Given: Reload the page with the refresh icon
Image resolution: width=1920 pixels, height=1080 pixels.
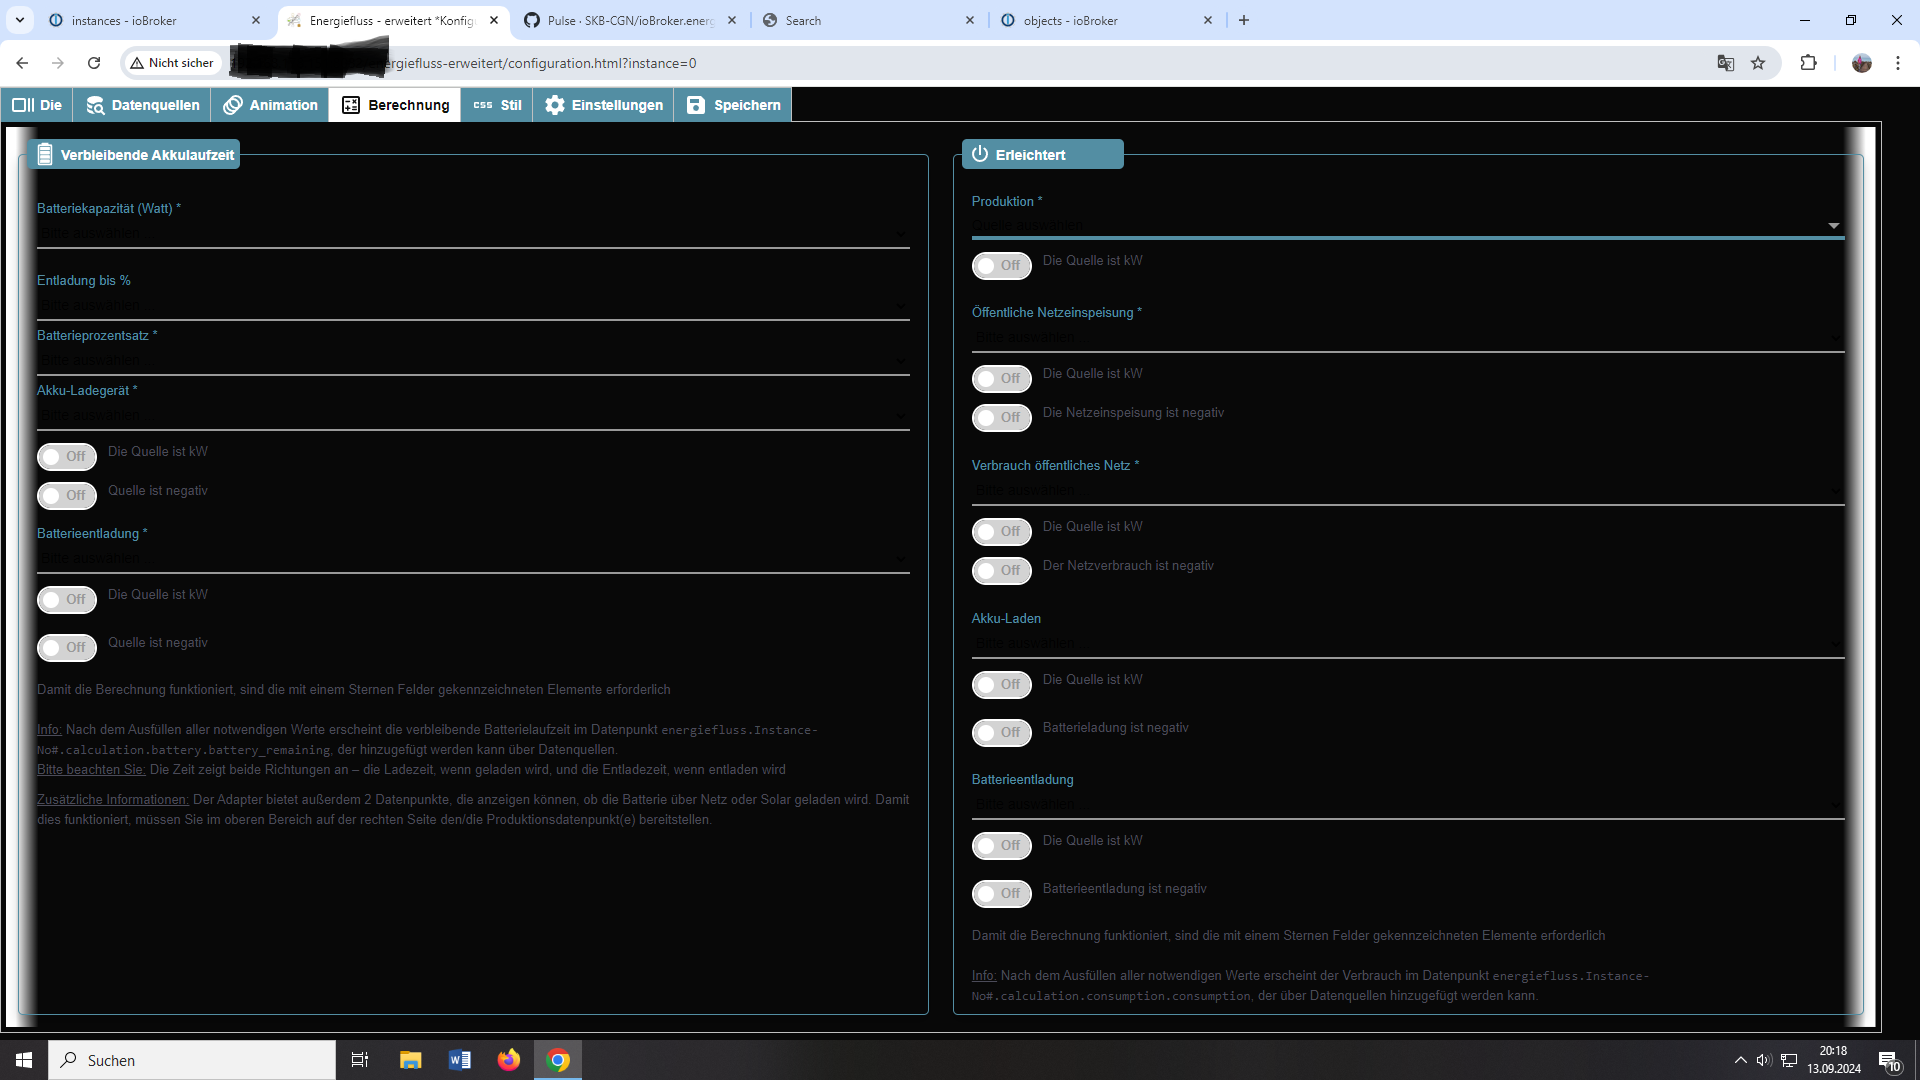Looking at the screenshot, I should 94,63.
